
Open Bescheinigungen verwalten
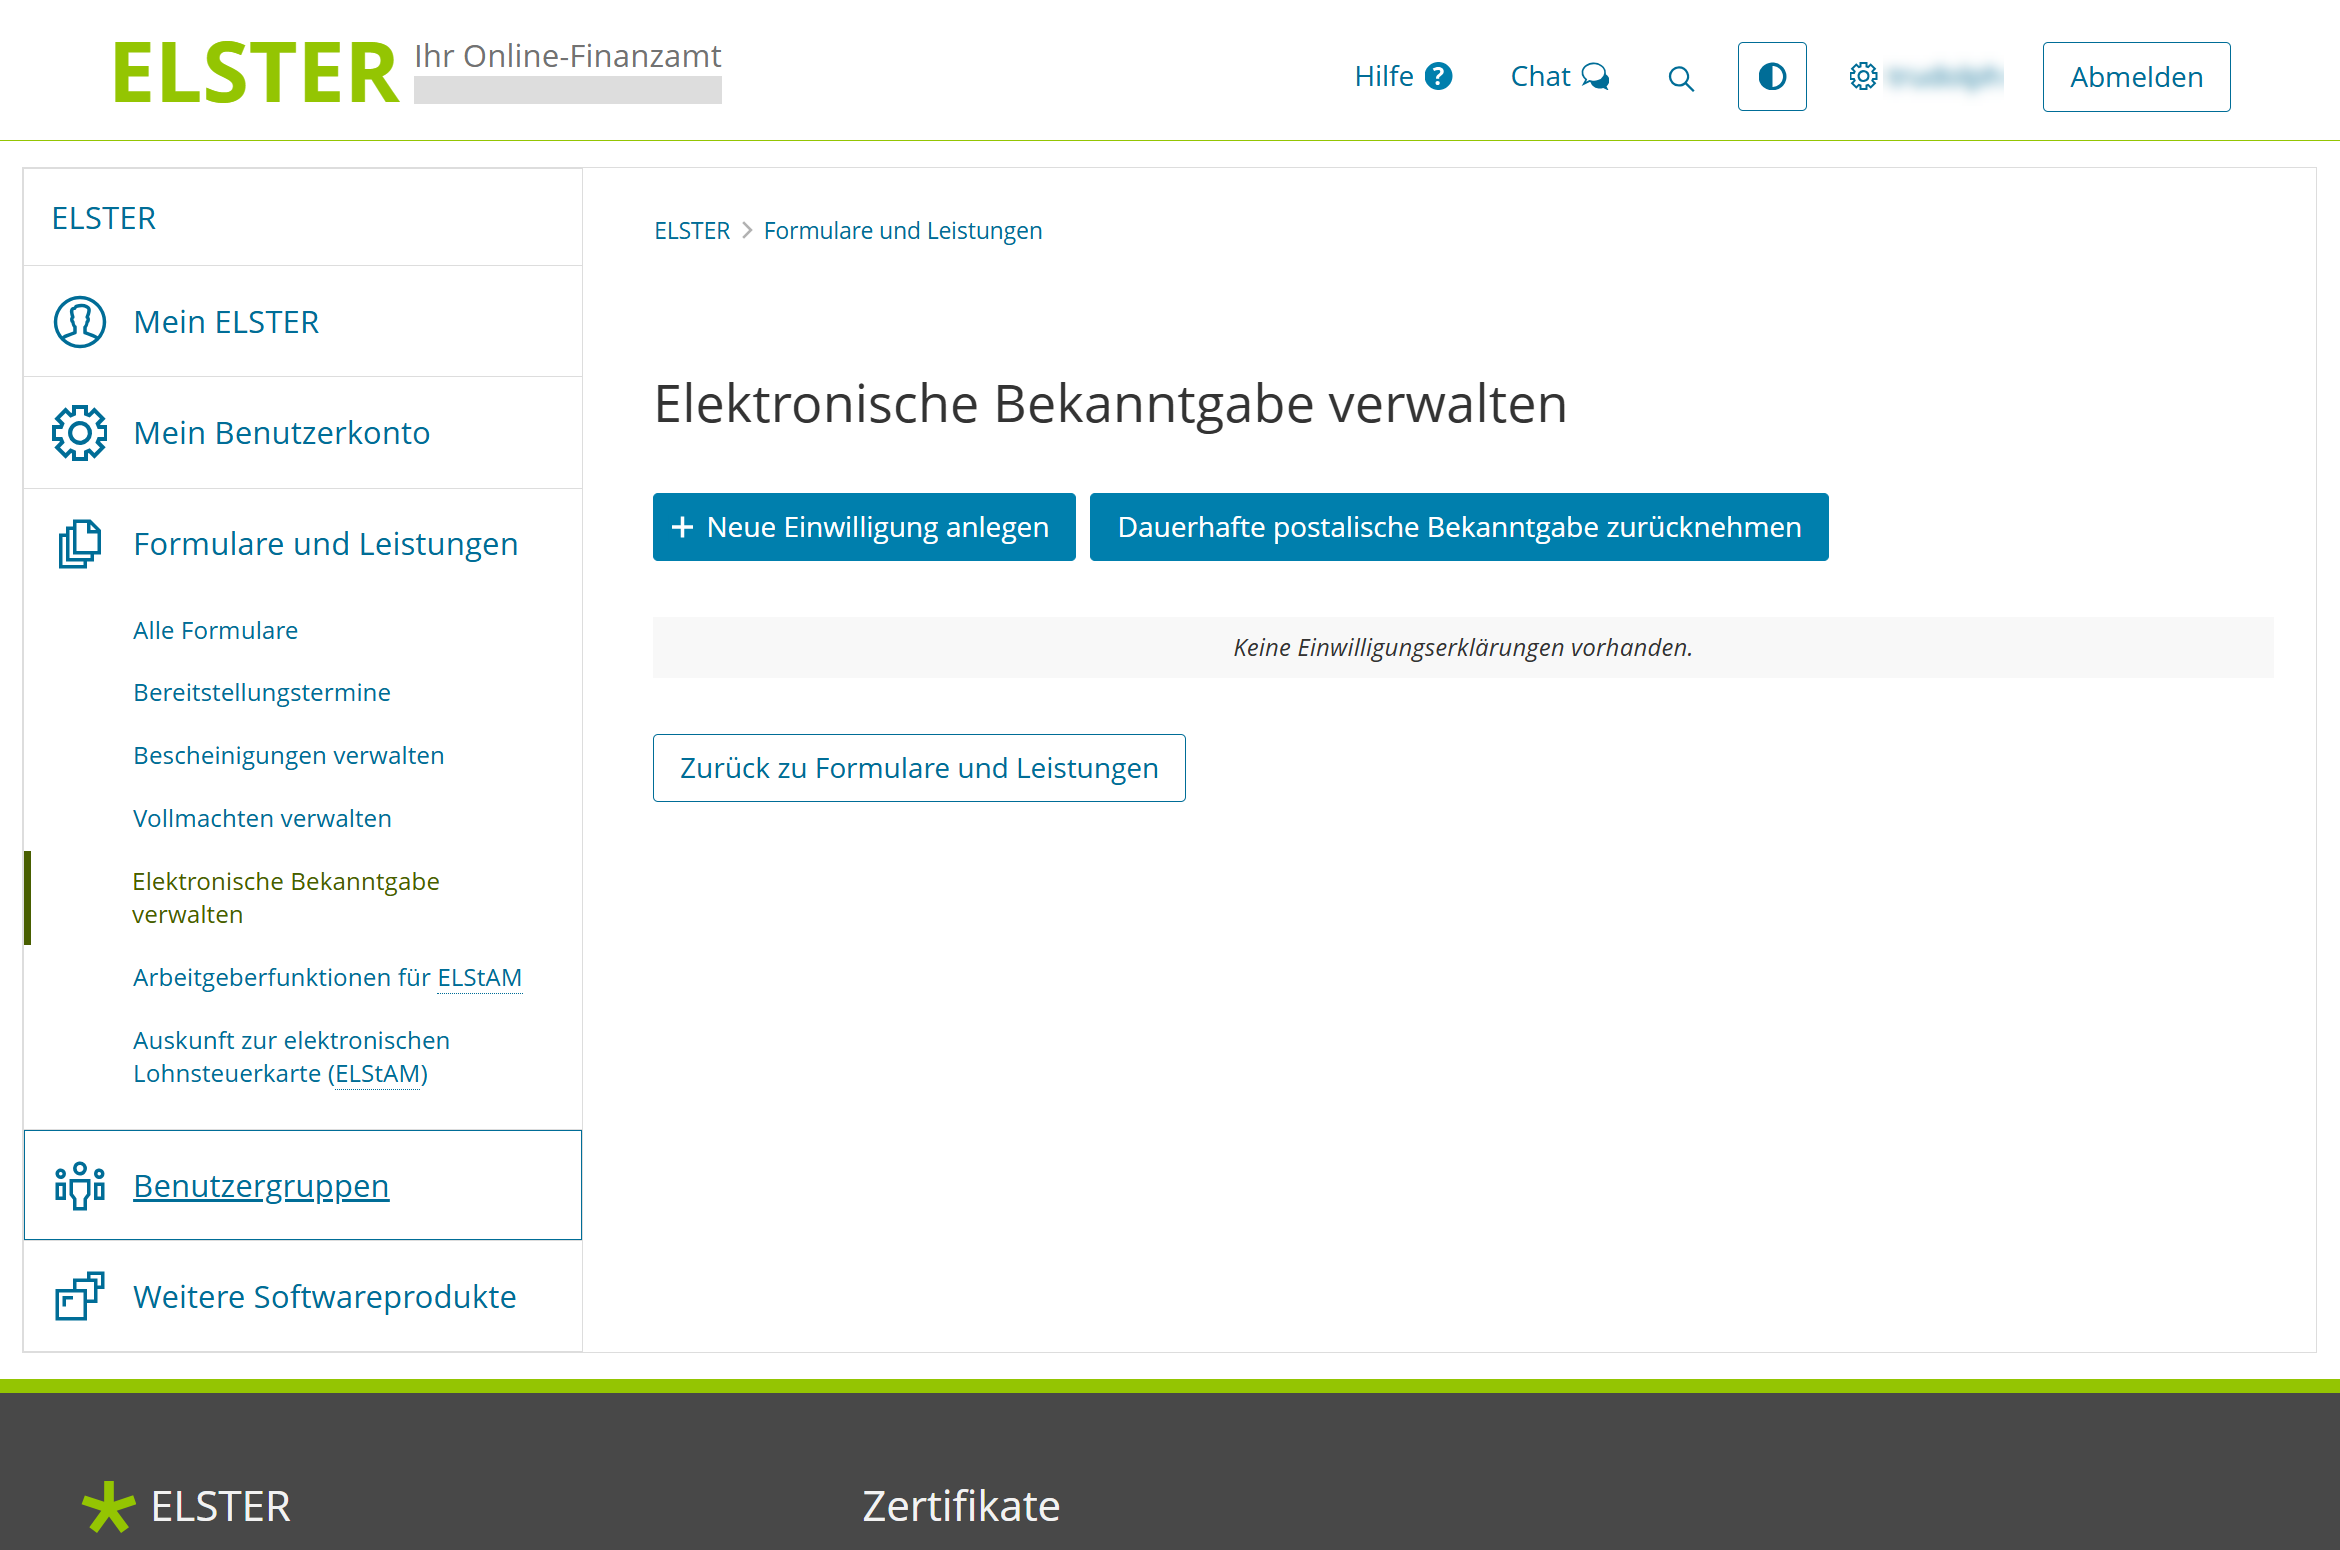(x=289, y=756)
